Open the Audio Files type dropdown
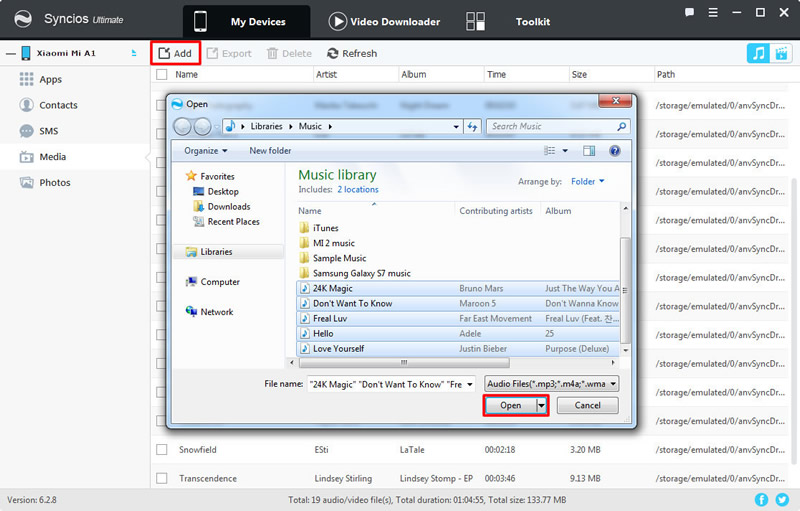 pos(552,384)
